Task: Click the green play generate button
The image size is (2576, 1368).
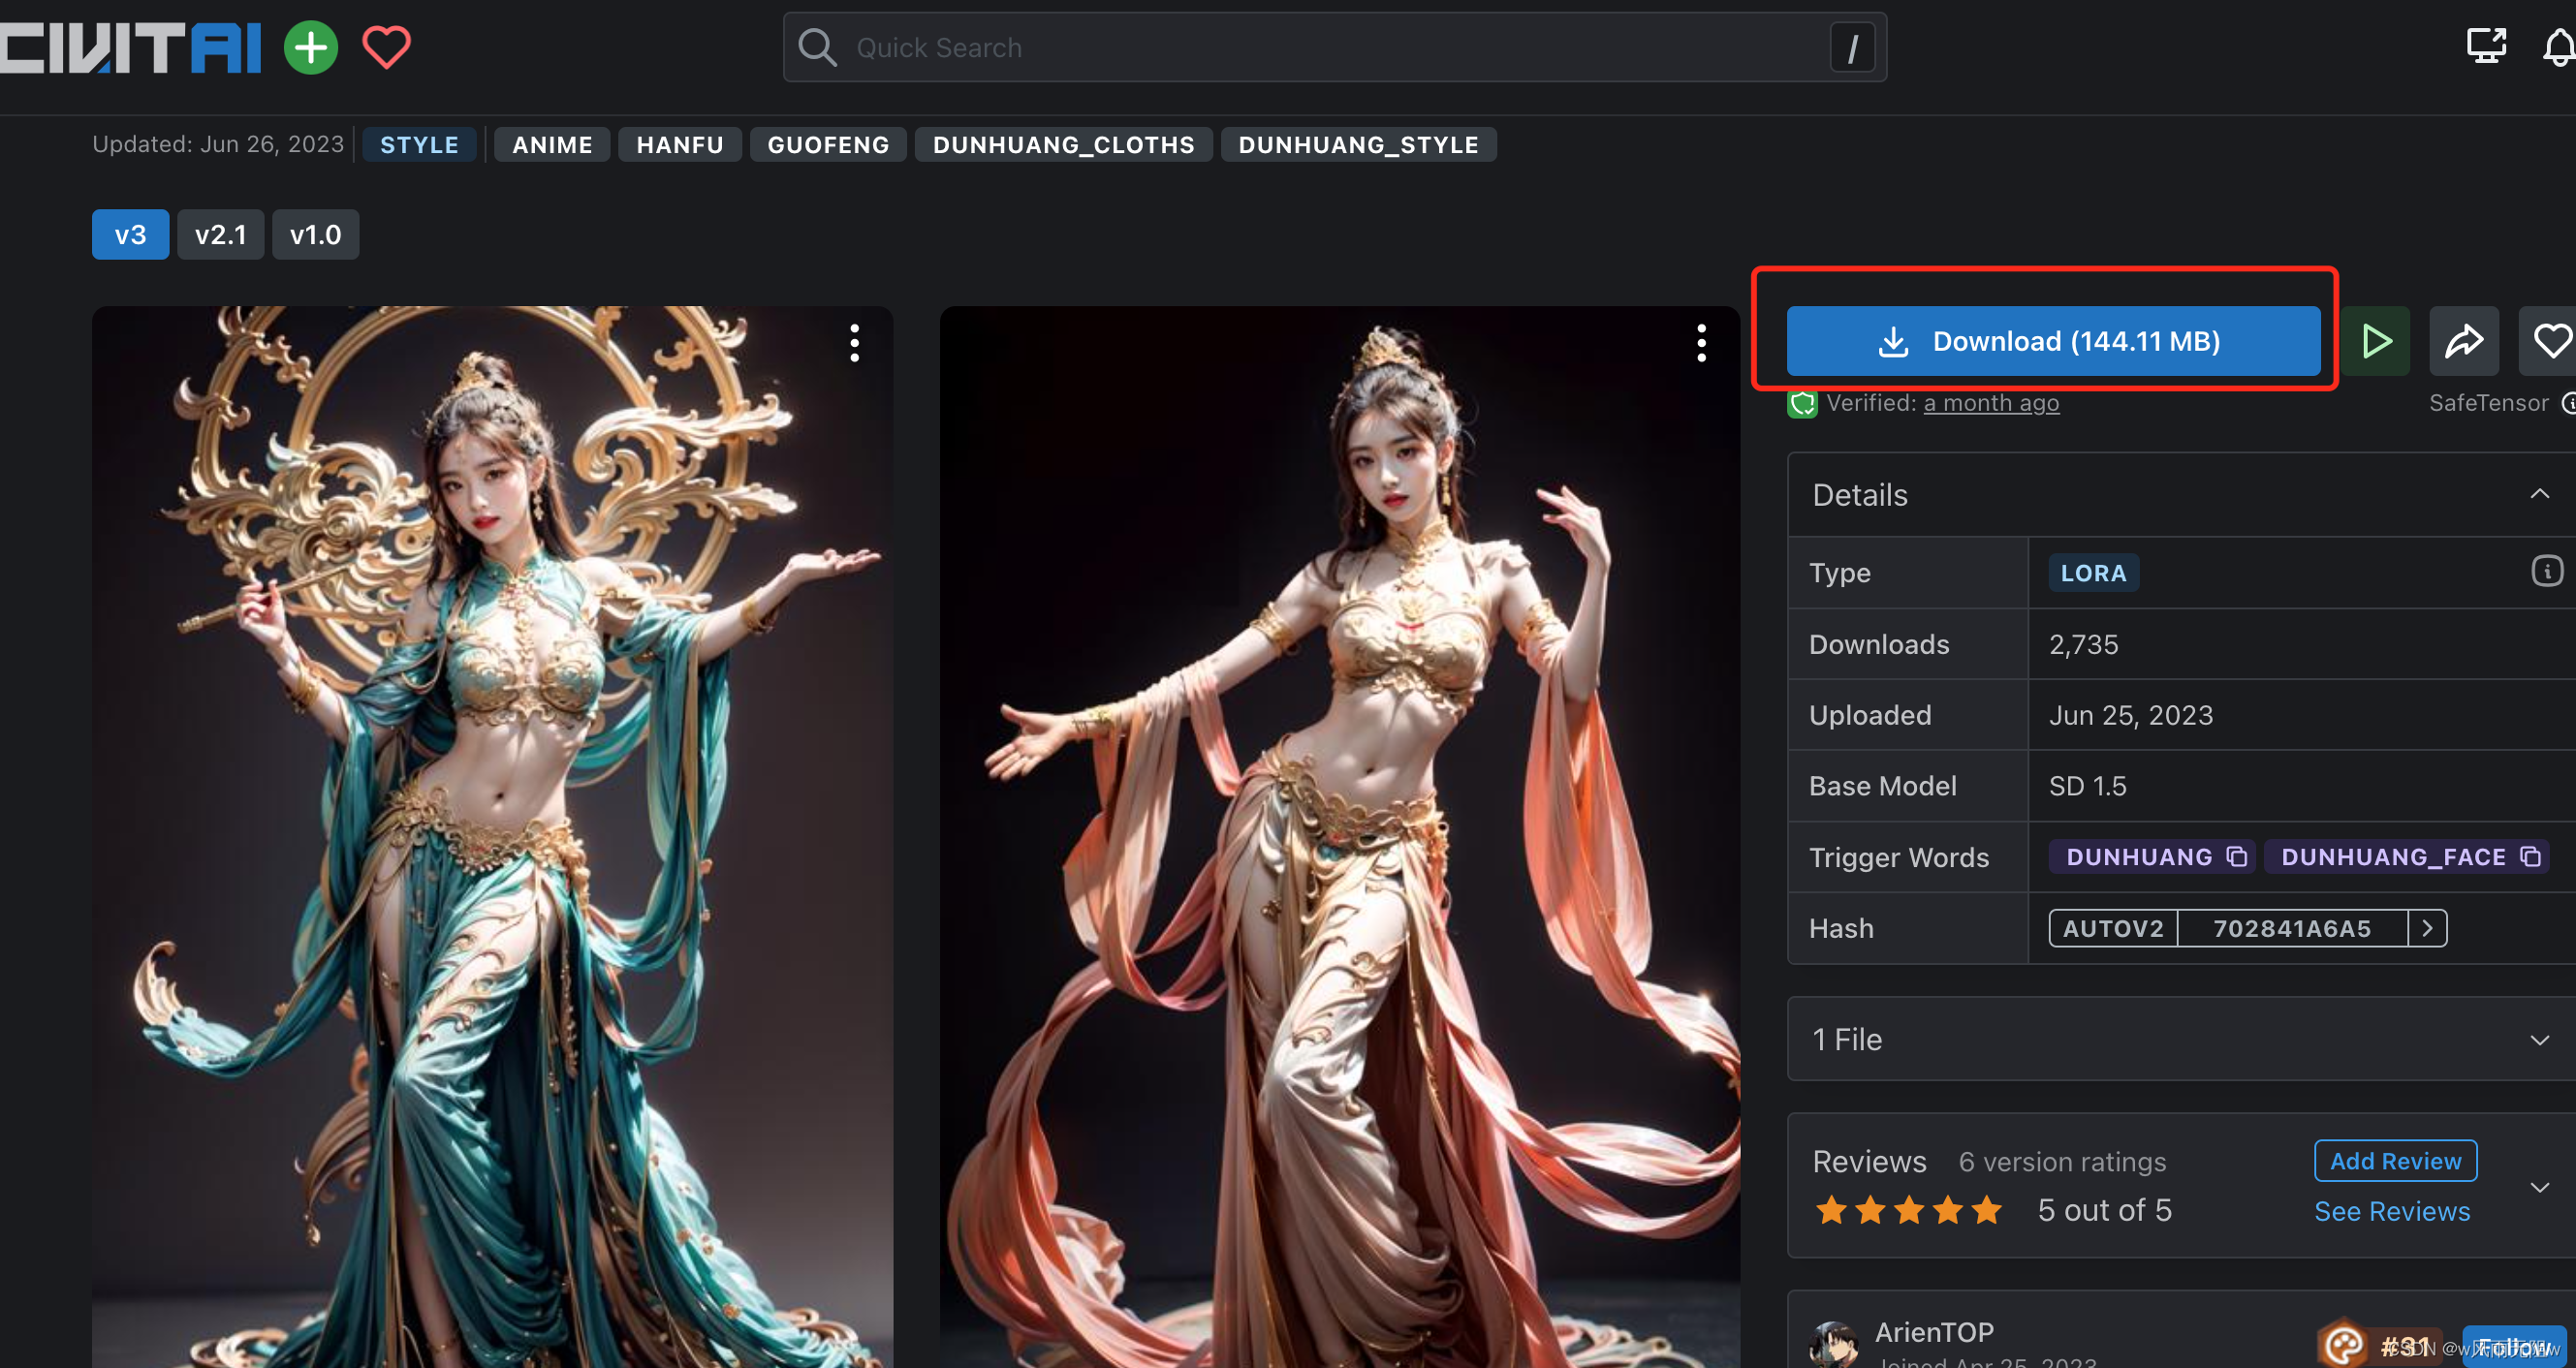Action: pyautogui.click(x=2375, y=341)
